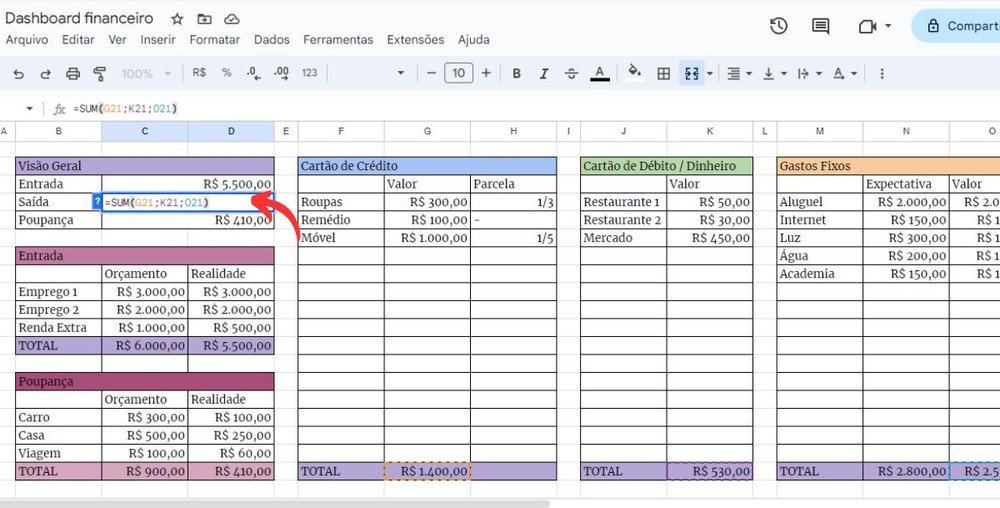Select Viagem realidade R$ 60,00
Screen dimensions: 1000x508
point(231,453)
